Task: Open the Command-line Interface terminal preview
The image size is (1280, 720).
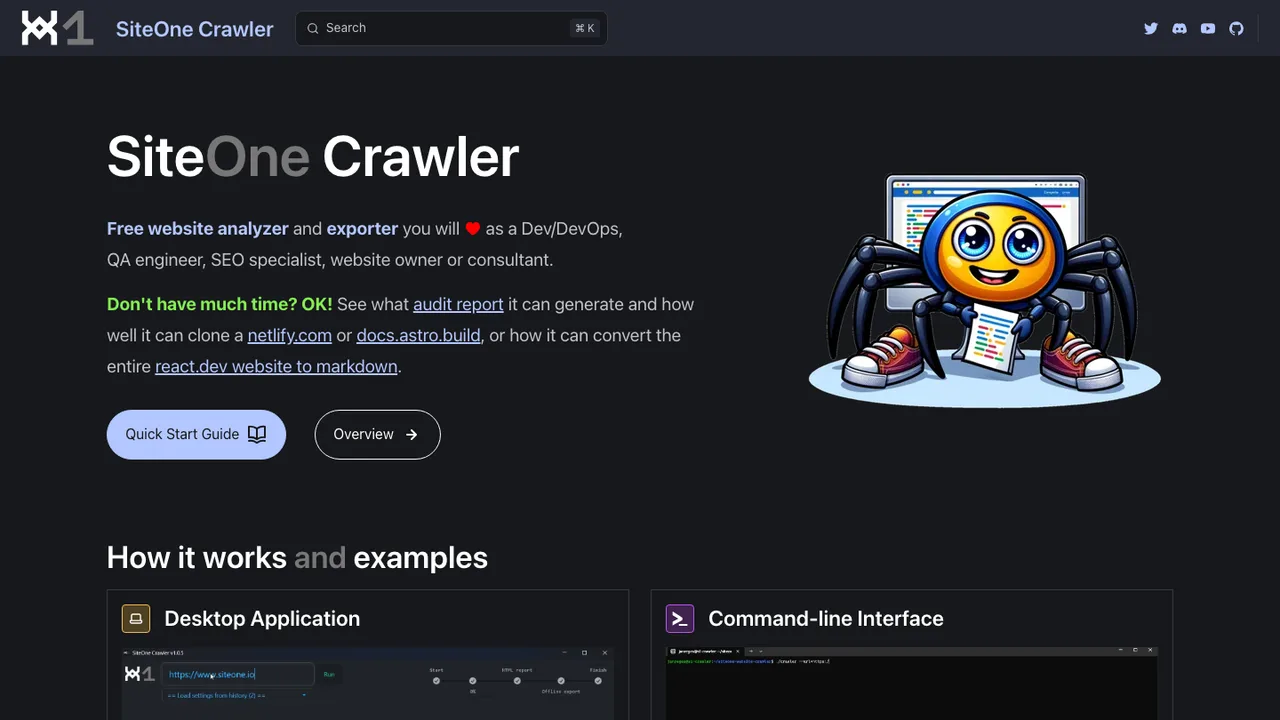Action: pos(911,683)
